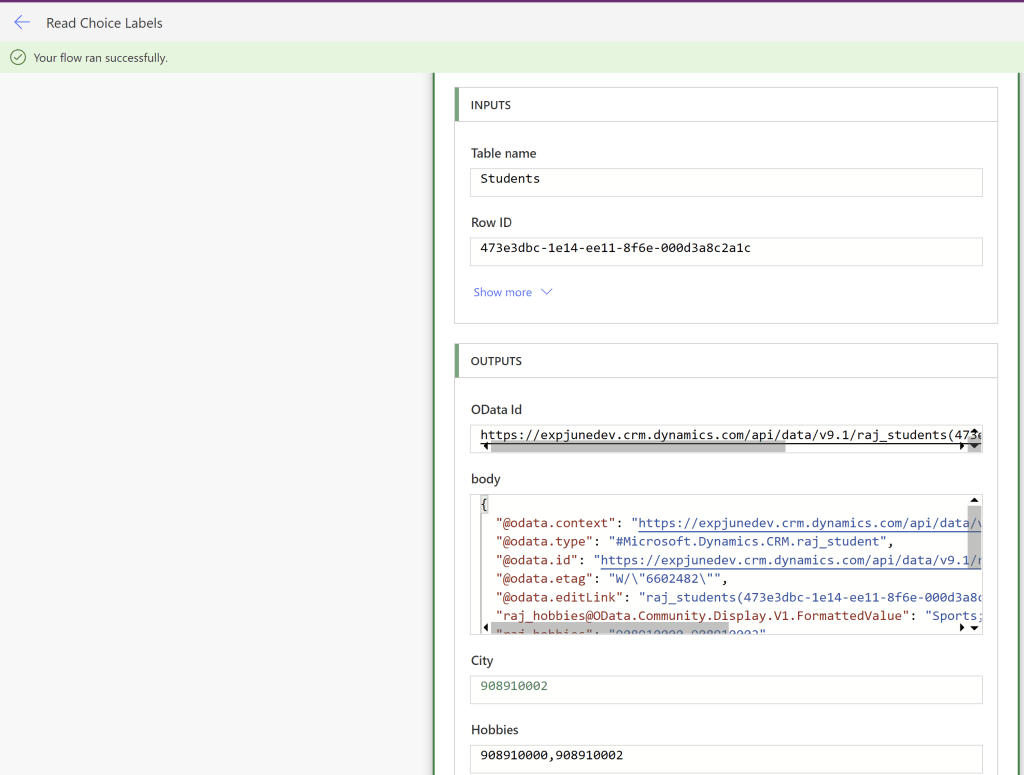The height and width of the screenshot is (775, 1024).
Task: Click the body vertical scrollbar thumb
Action: click(975, 535)
